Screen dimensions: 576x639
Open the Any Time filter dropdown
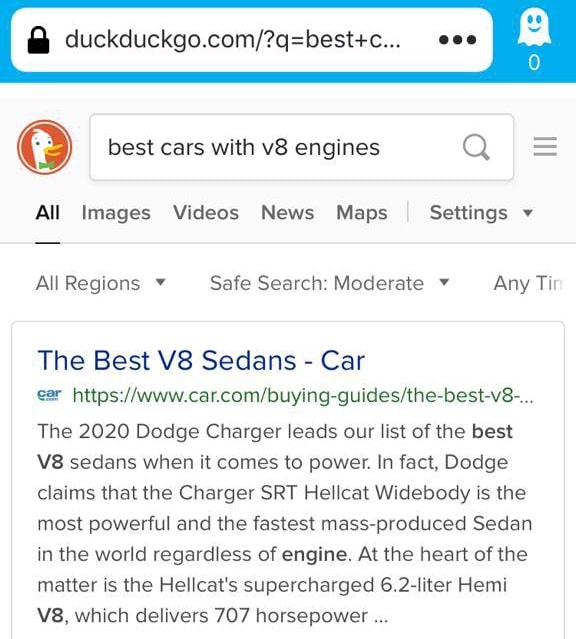528,283
